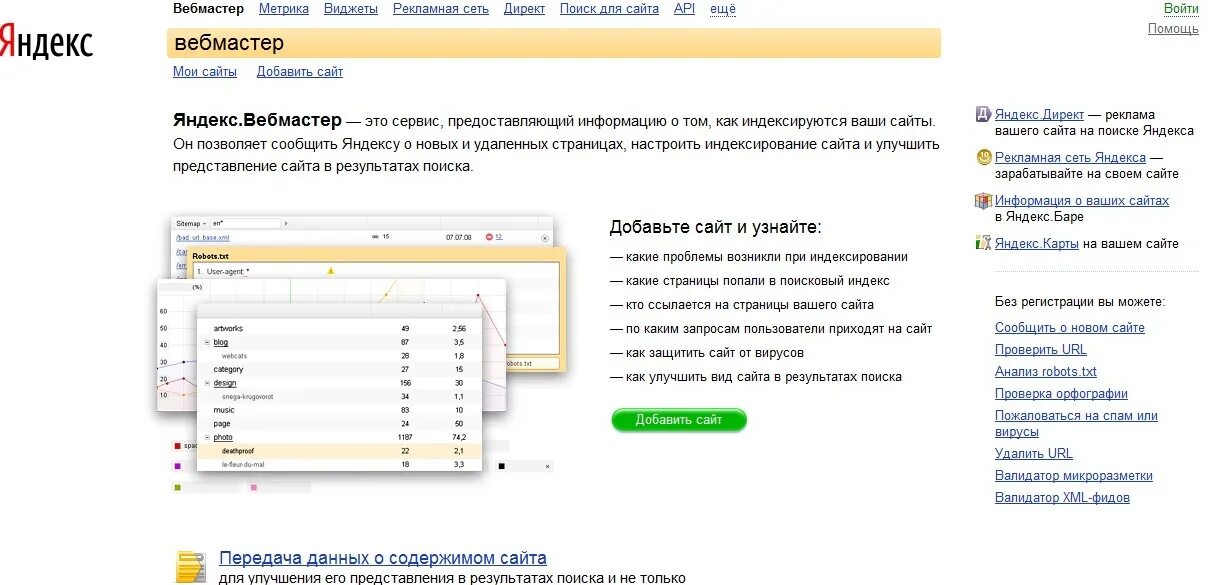1216x585 pixels.
Task: Open the Удалить URL link
Action: pyautogui.click(x=1034, y=454)
